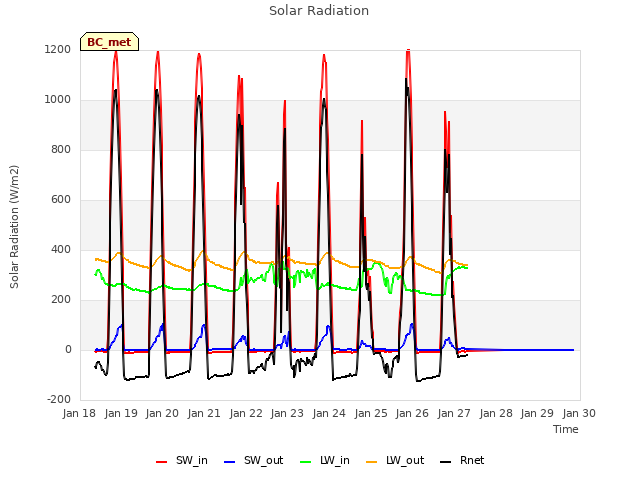
Task: Toggle LW_in series in the legend
Action: (325, 460)
